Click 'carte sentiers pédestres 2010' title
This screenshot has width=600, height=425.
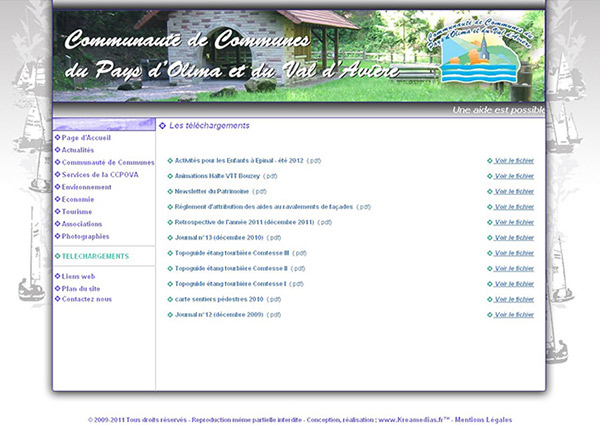pyautogui.click(x=219, y=299)
